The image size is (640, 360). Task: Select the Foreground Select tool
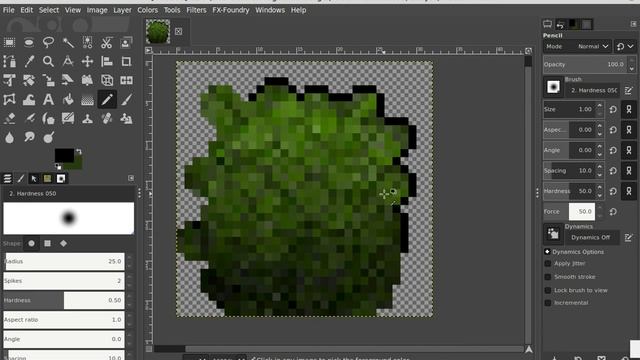pos(126,42)
